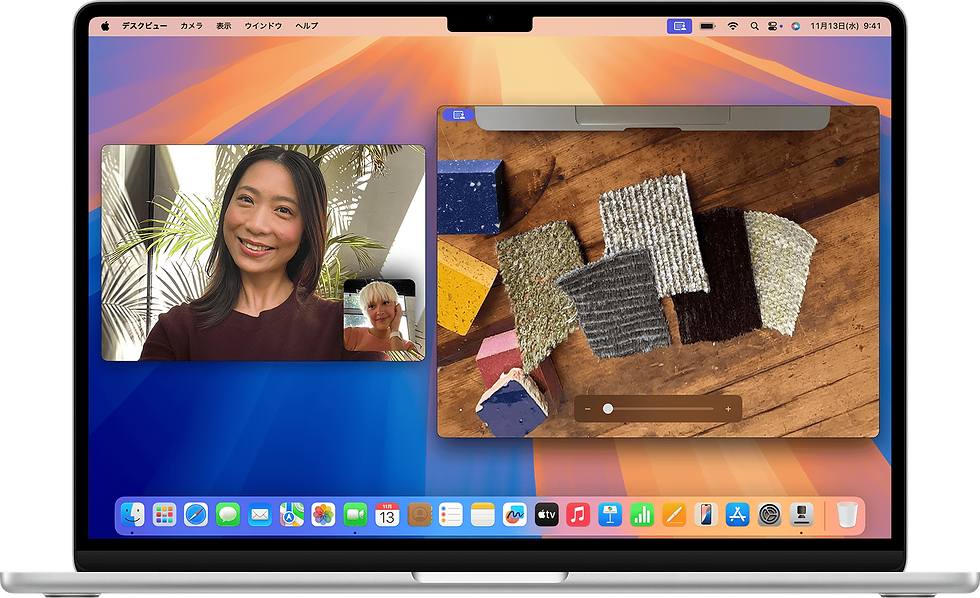The image size is (980, 598).
Task: Open the Apple TV app in the Dock
Action: pyautogui.click(x=546, y=515)
